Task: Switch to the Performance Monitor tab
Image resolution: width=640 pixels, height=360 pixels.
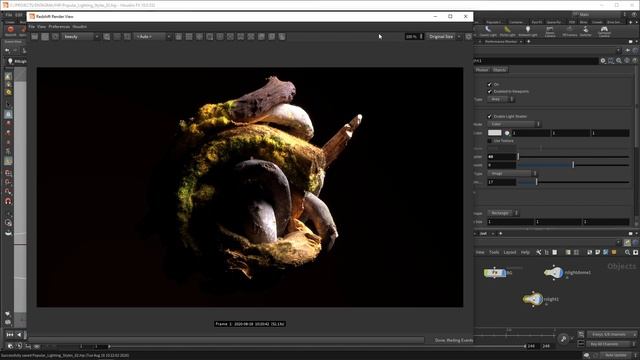Action: pos(501,42)
